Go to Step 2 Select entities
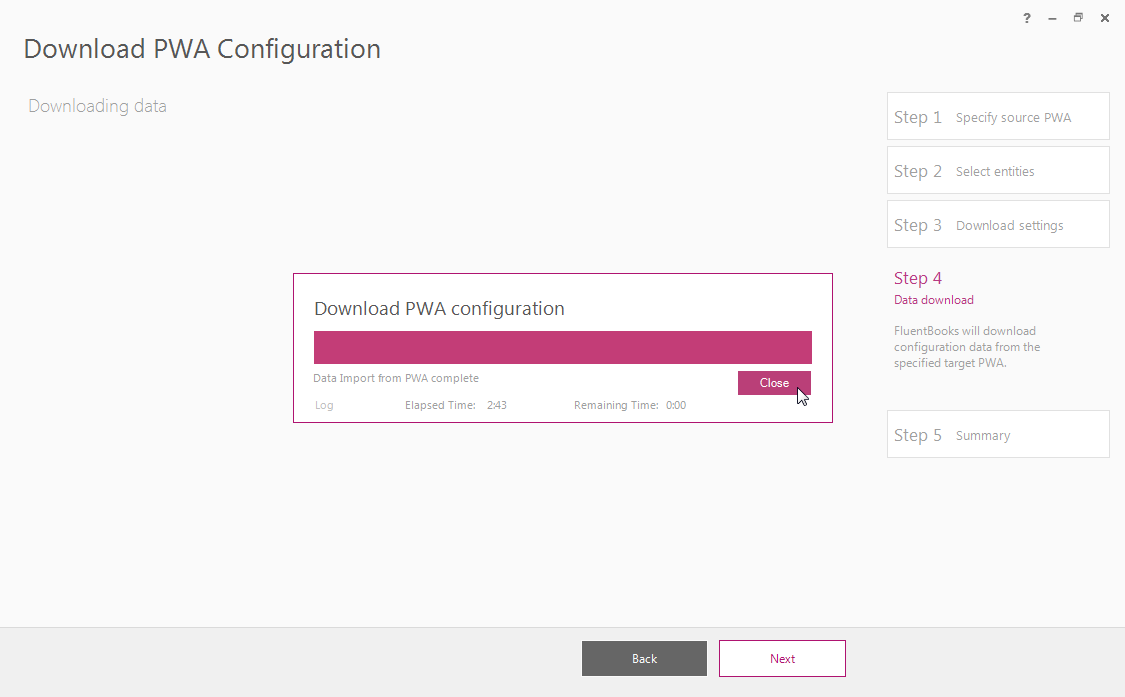Image resolution: width=1125 pixels, height=697 pixels. 998,170
